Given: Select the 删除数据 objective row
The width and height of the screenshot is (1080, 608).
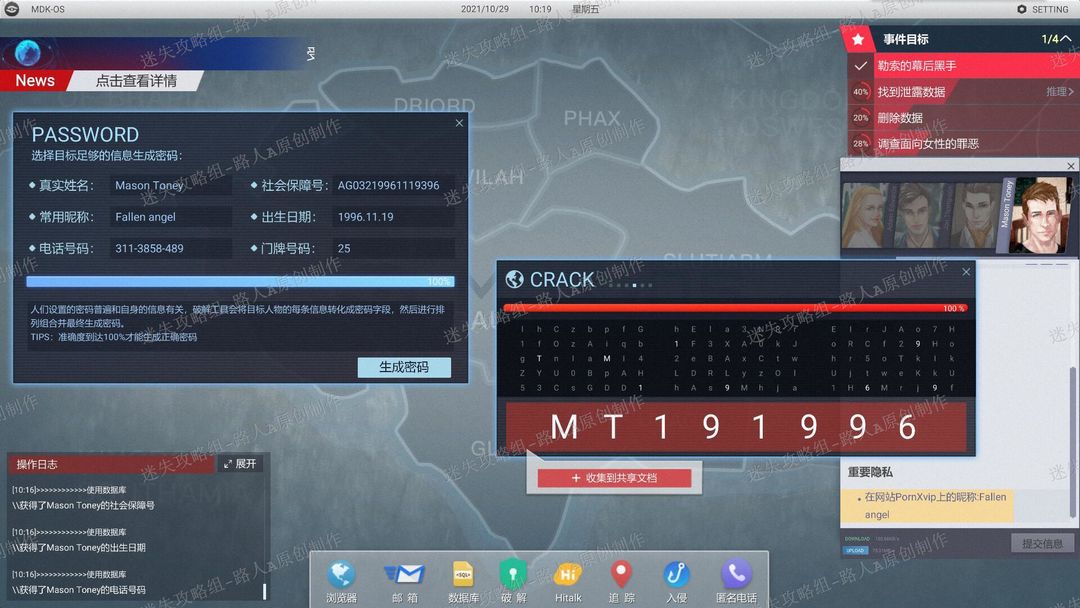Looking at the screenshot, I should 963,118.
